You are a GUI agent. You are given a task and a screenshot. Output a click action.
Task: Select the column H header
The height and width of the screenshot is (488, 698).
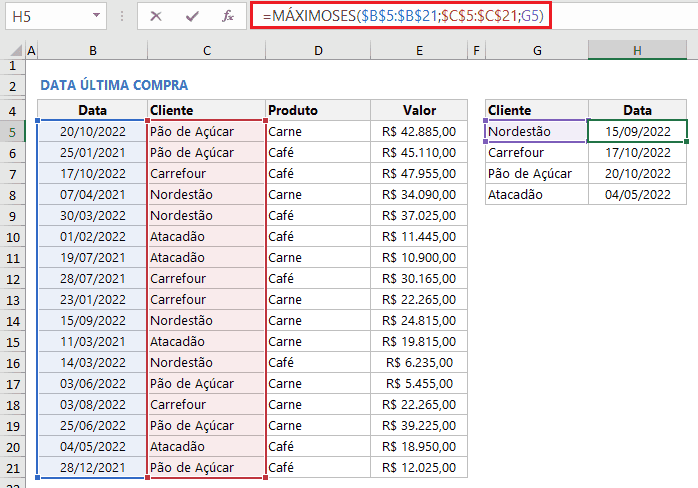coord(637,51)
